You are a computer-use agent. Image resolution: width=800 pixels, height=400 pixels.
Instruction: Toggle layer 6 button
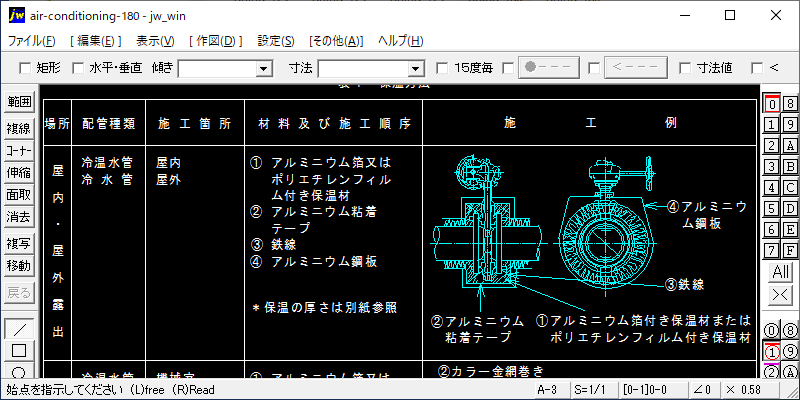772,230
